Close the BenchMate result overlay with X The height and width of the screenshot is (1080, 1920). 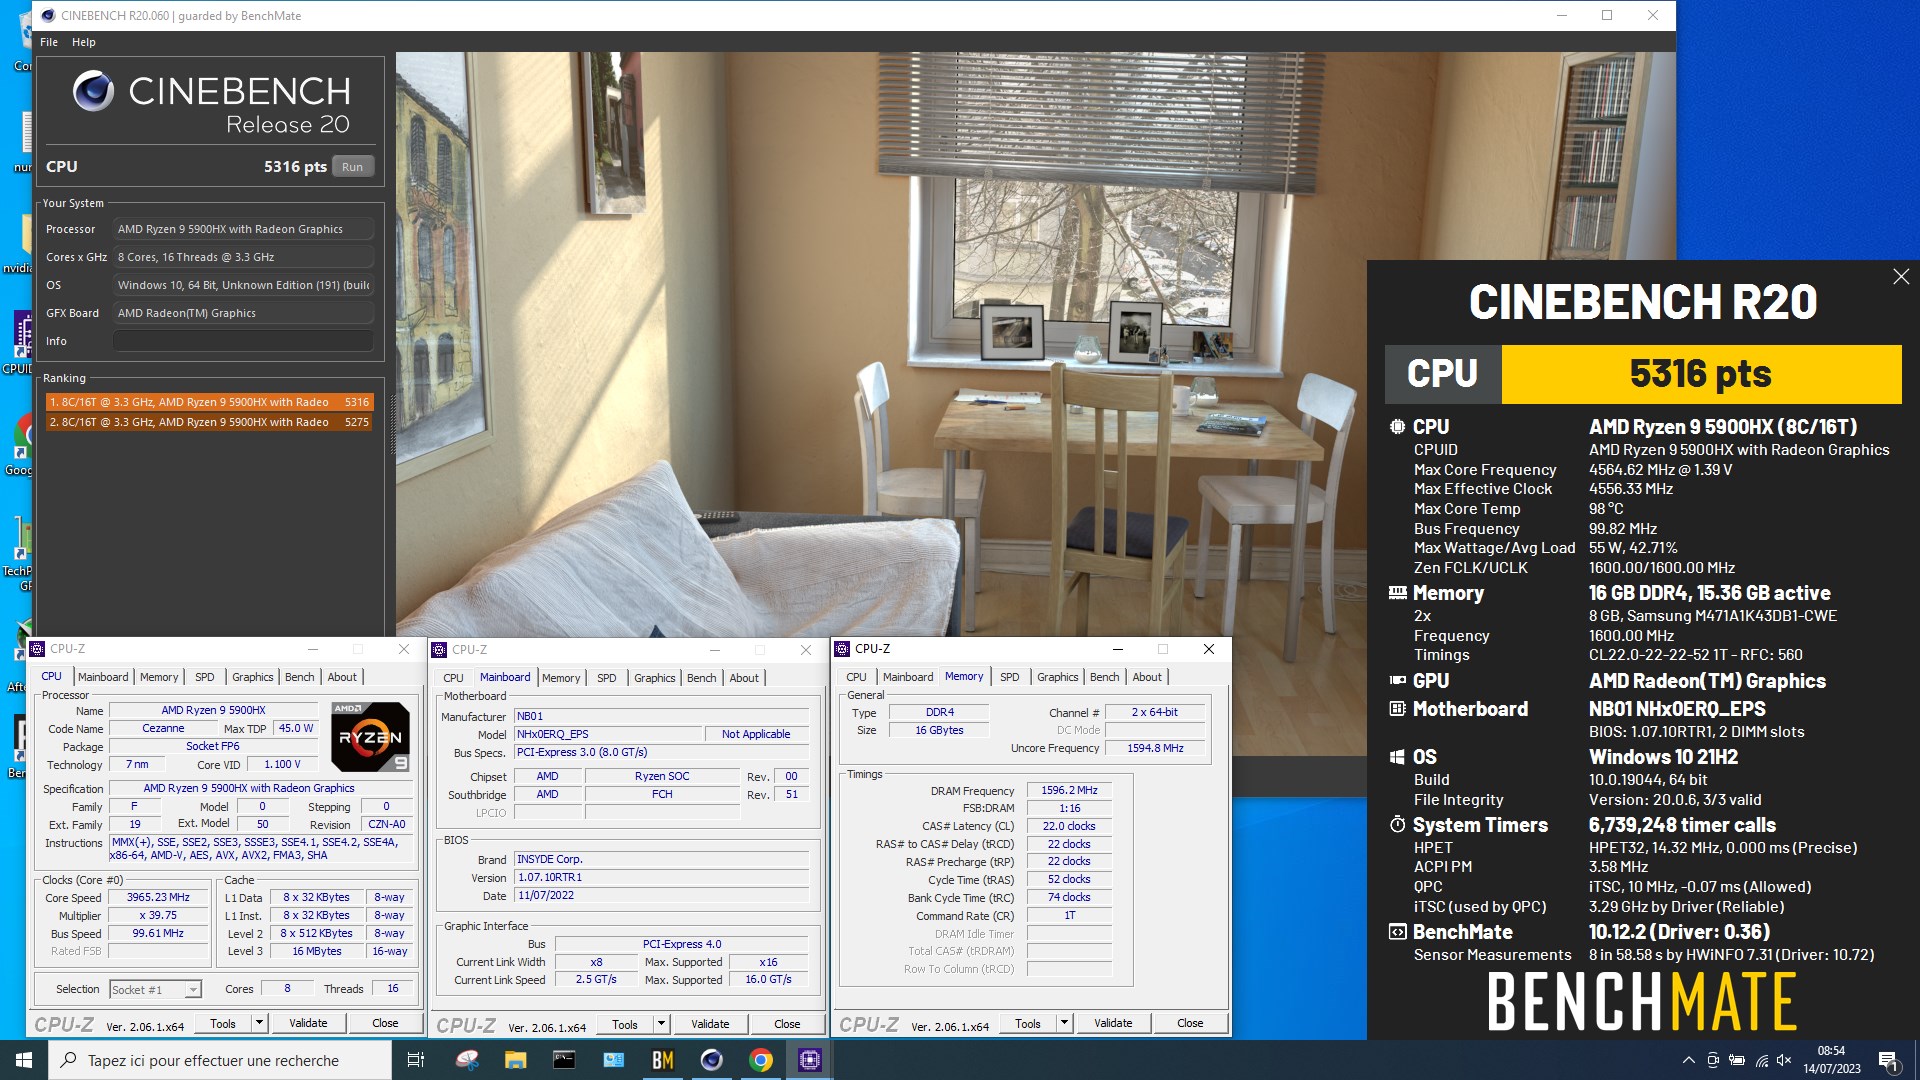pos(1901,277)
